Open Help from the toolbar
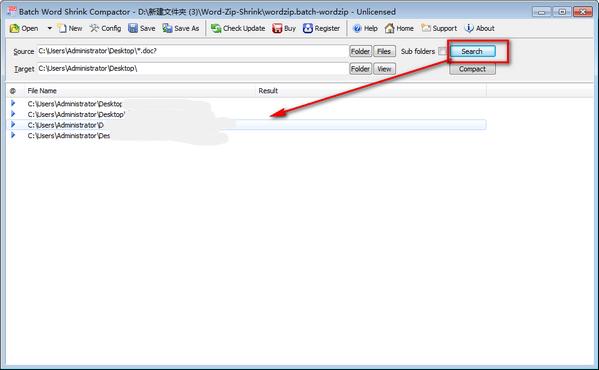 click(x=365, y=28)
